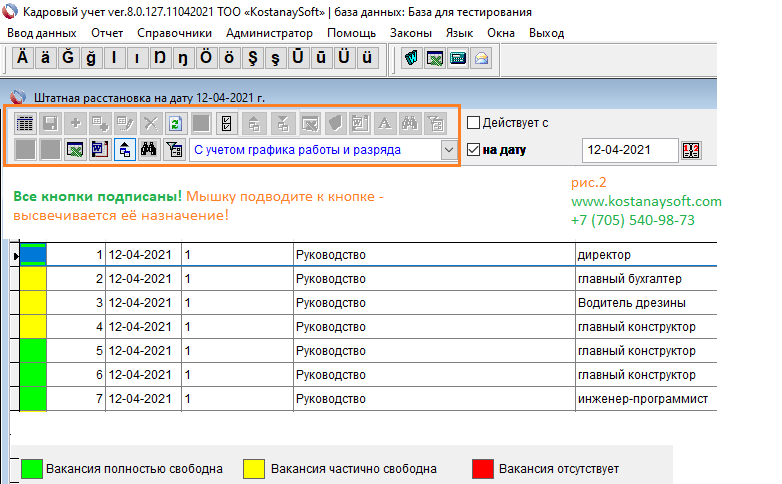Open the 'Окна' menu

coord(501,33)
